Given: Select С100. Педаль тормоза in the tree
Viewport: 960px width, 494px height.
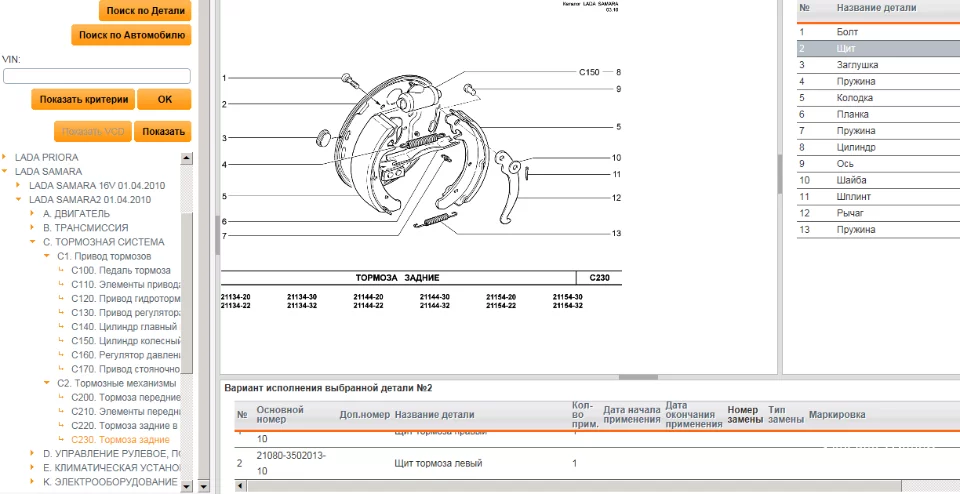Looking at the screenshot, I should 121,270.
